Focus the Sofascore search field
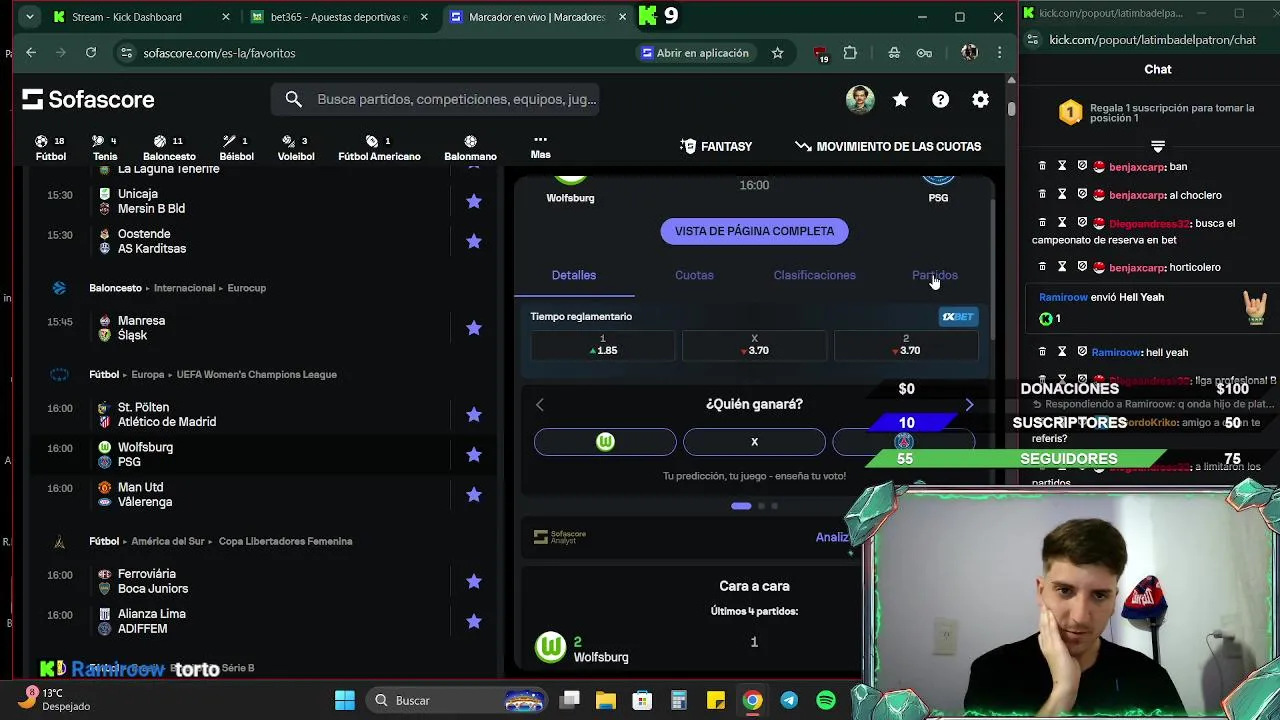This screenshot has width=1280, height=720. point(435,99)
